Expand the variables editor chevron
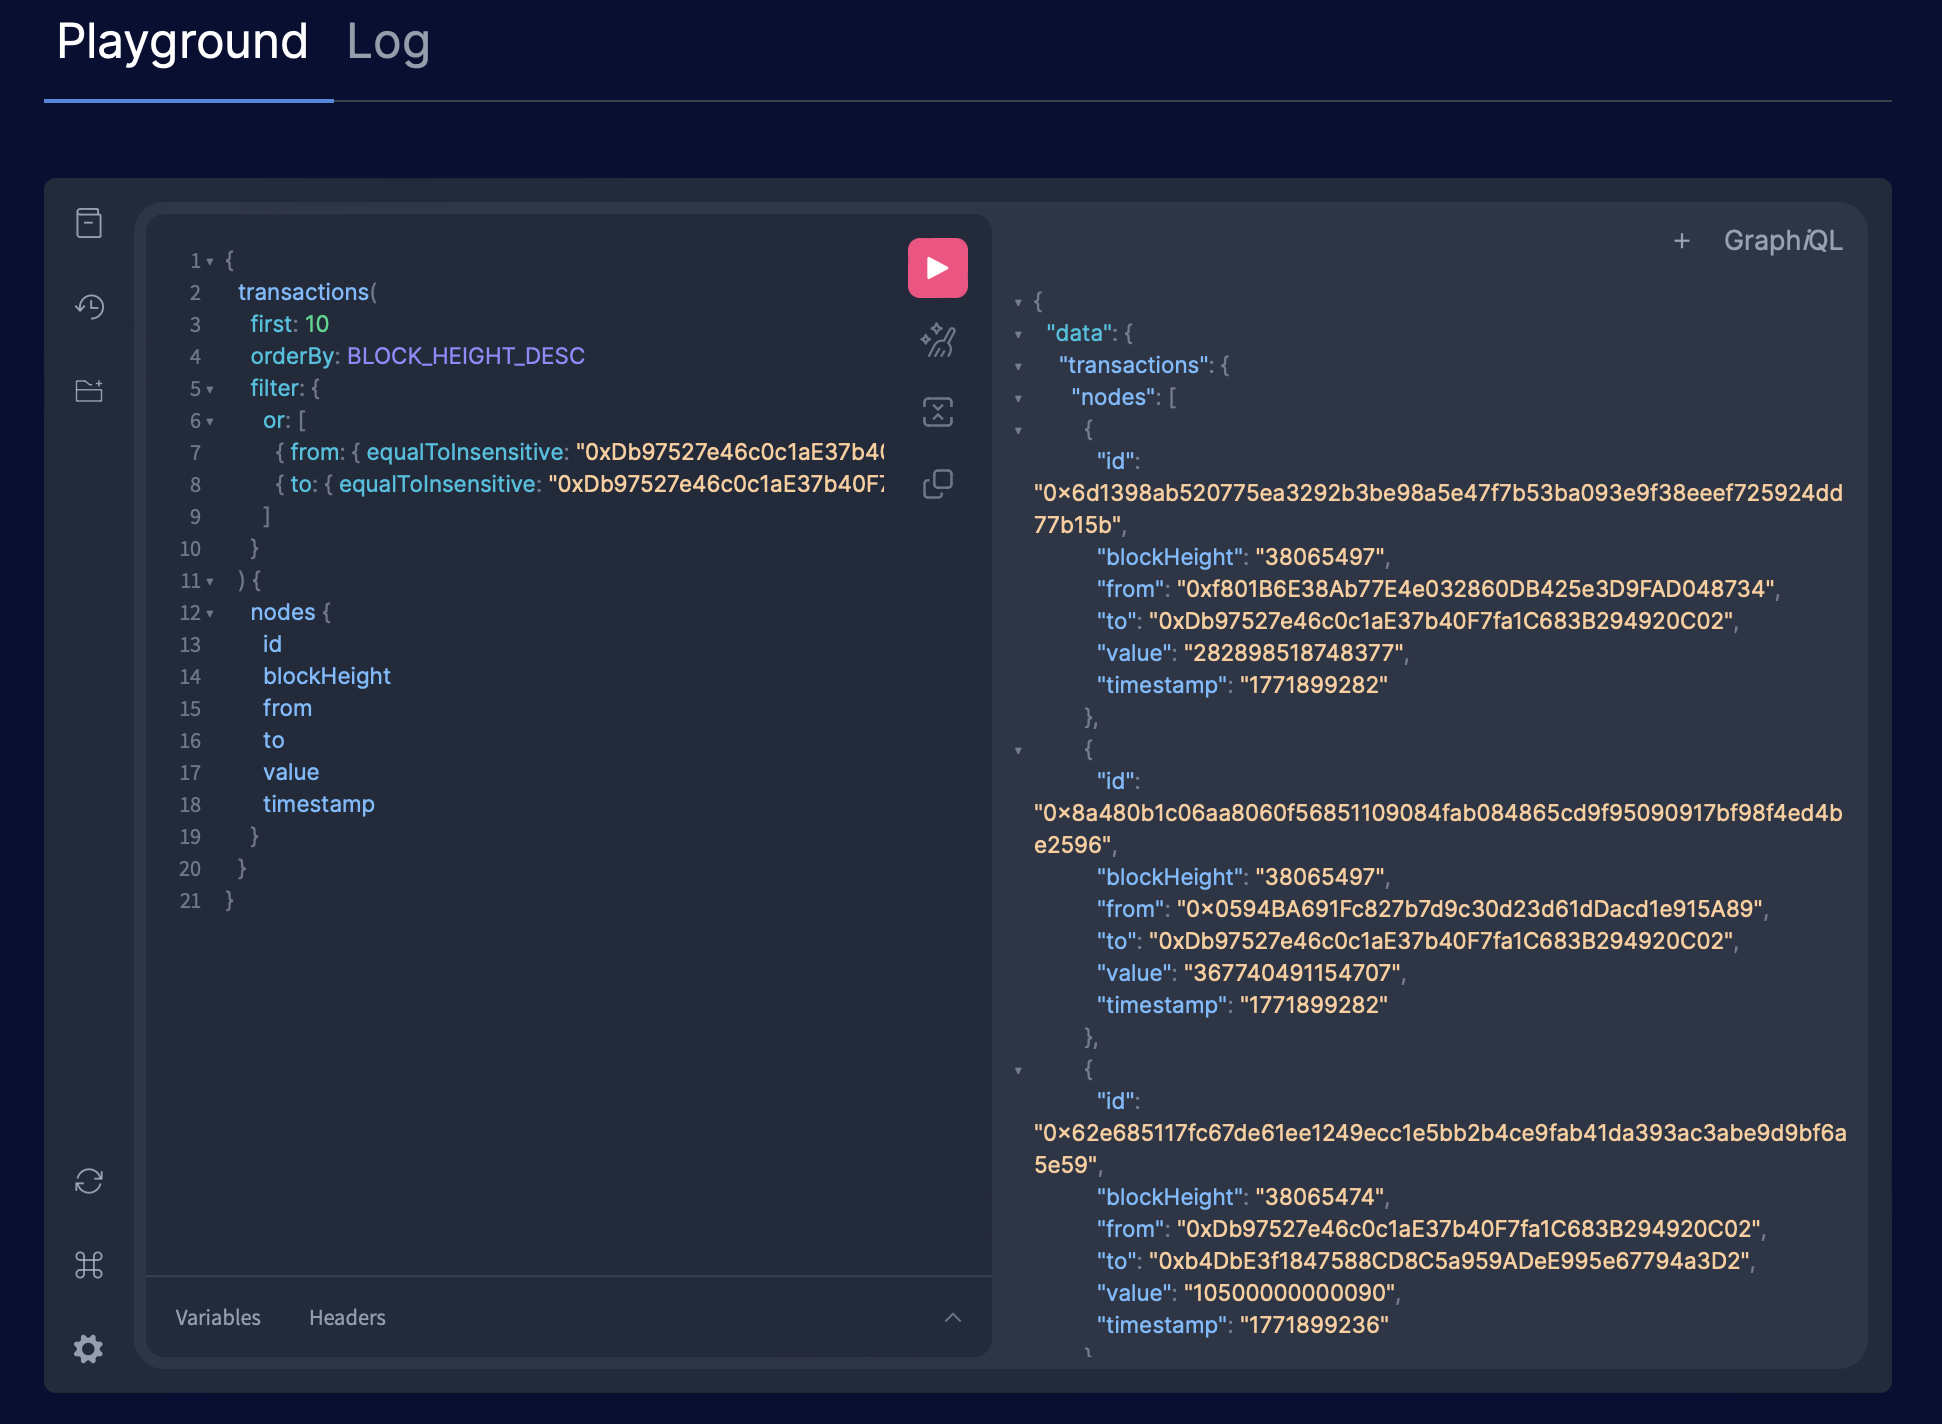Viewport: 1942px width, 1424px height. tap(952, 1317)
